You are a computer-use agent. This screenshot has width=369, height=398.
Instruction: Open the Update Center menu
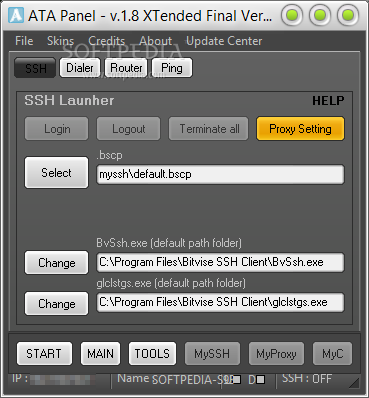click(224, 41)
